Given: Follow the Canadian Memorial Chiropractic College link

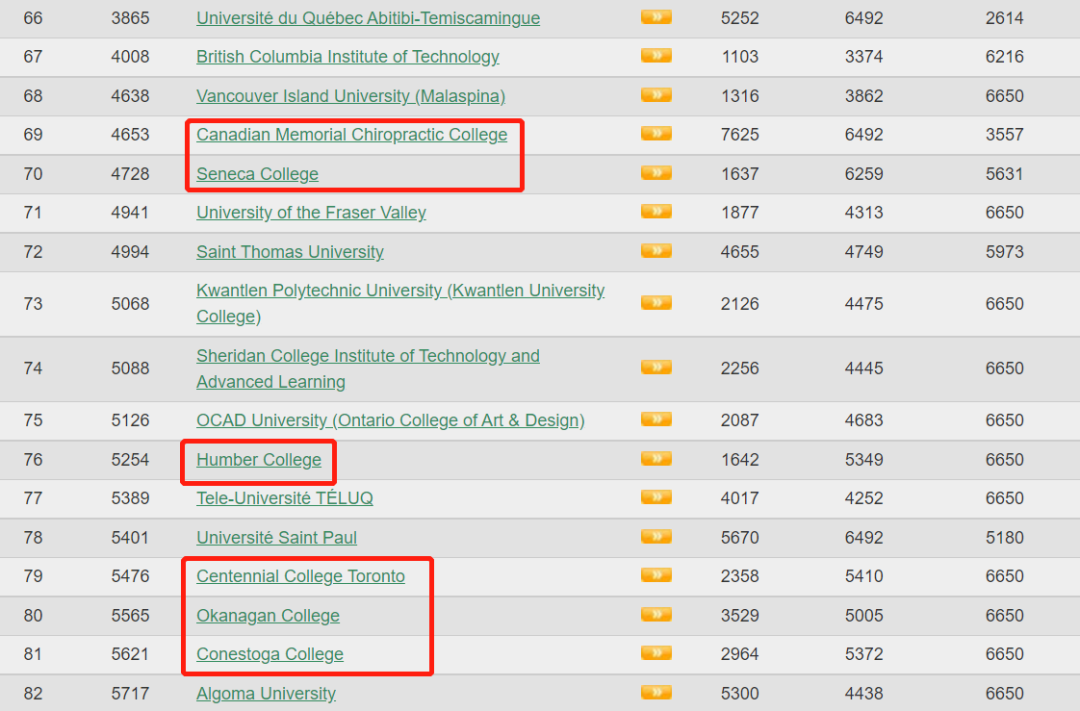Looking at the screenshot, I should coord(352,134).
